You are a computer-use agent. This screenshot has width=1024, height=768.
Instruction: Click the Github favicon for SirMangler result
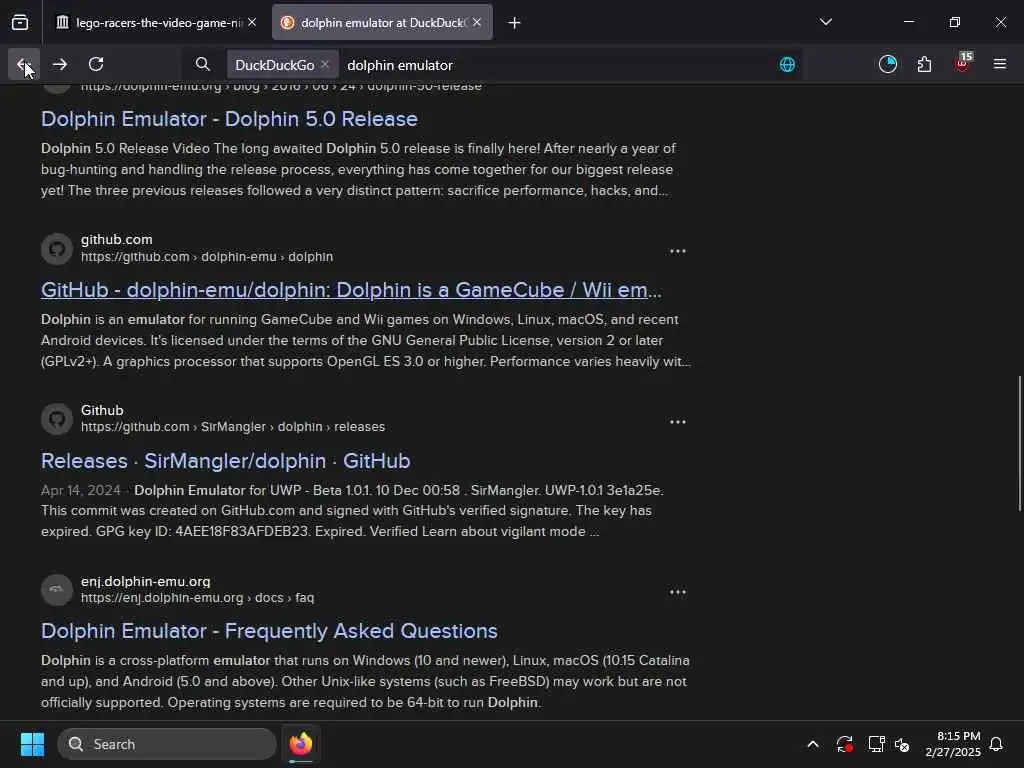click(57, 419)
